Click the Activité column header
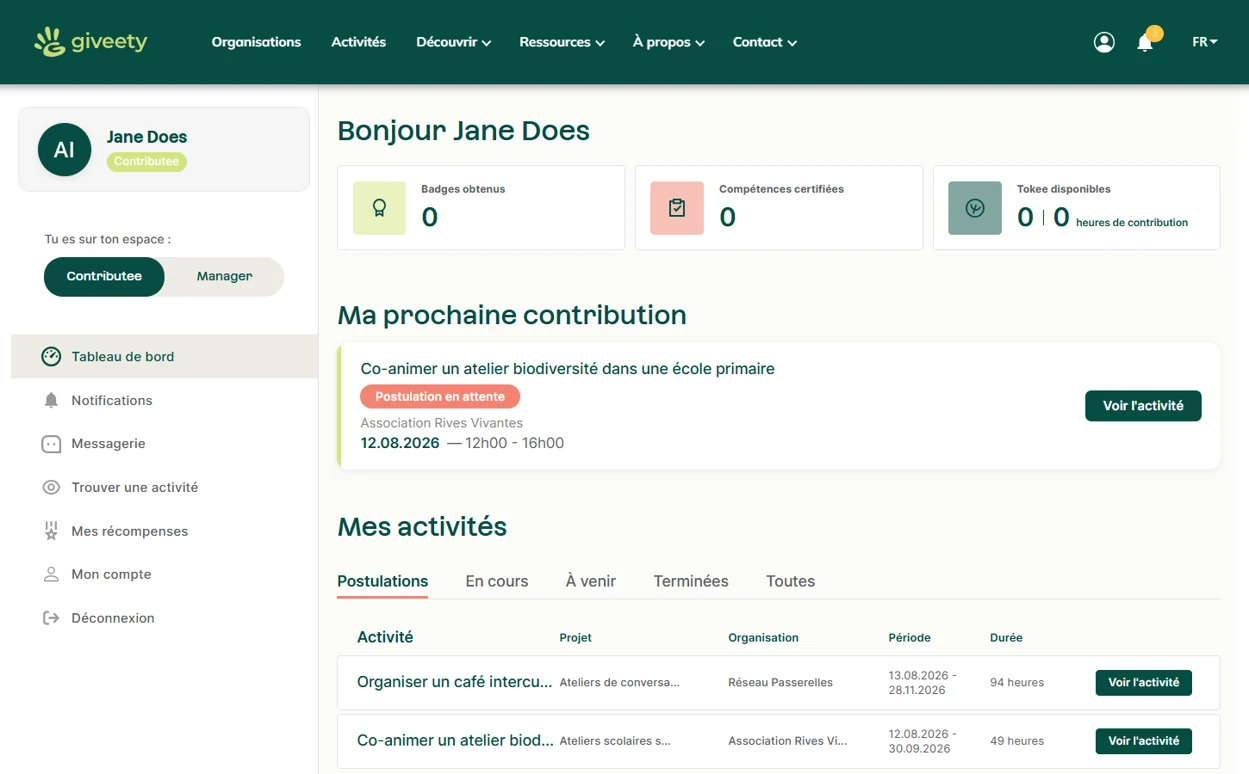 point(385,637)
